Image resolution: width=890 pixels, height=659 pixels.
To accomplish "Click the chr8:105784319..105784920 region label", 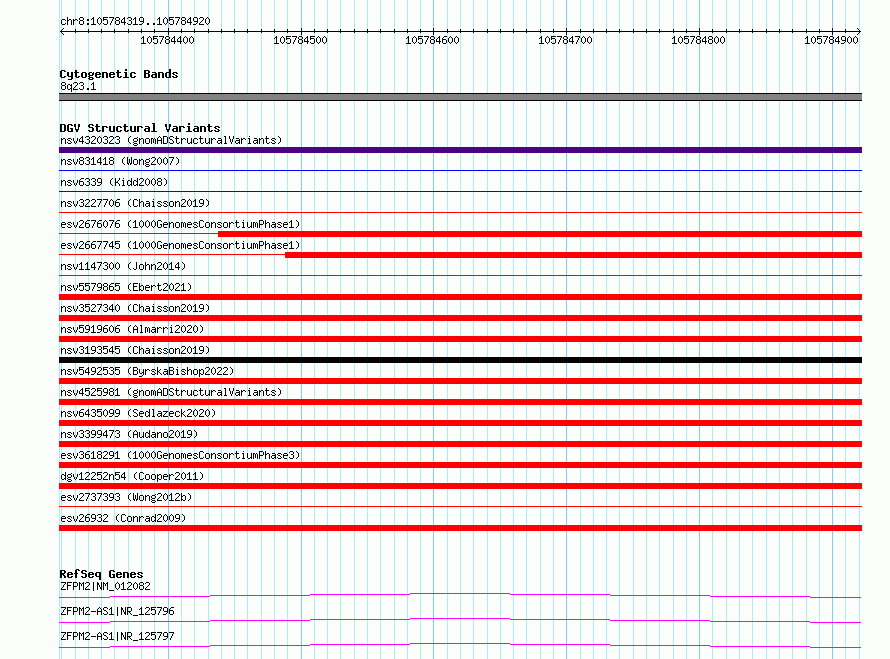I will pyautogui.click(x=135, y=21).
